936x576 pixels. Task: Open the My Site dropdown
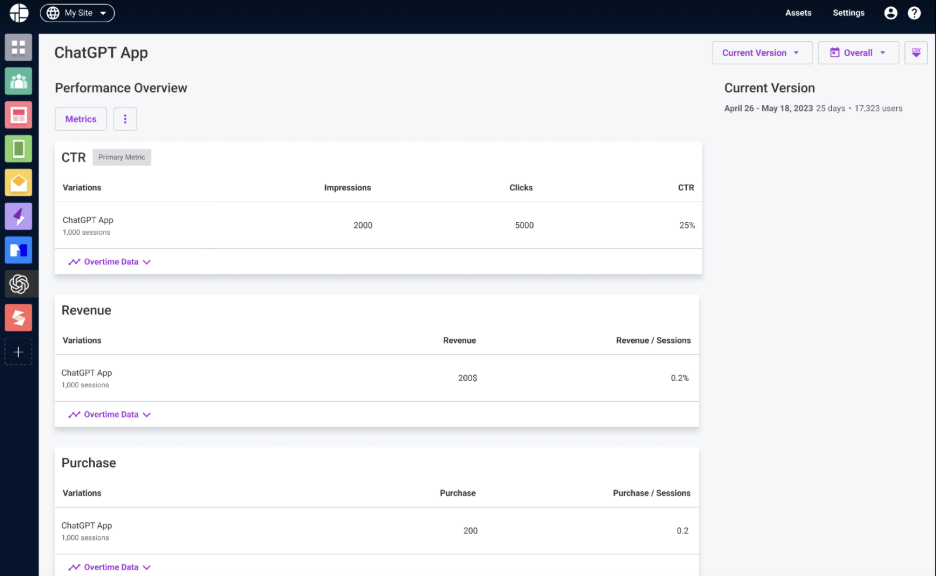click(78, 13)
